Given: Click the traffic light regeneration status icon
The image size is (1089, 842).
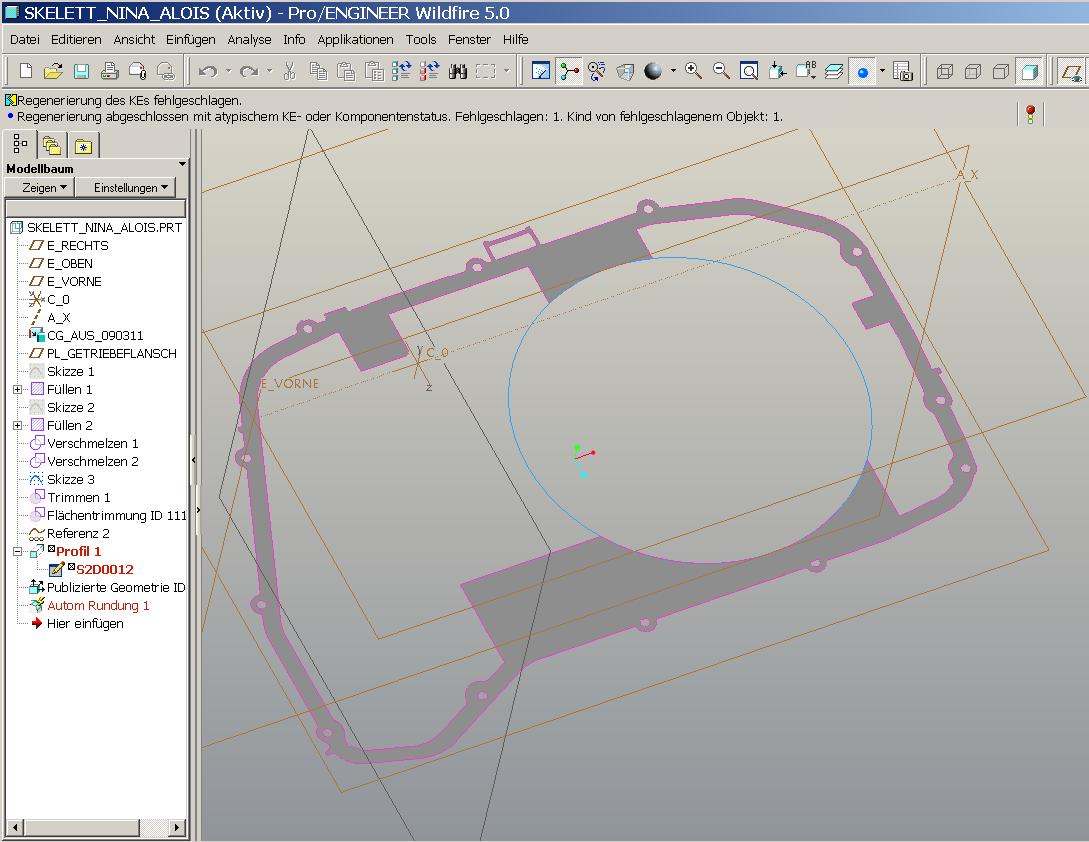Looking at the screenshot, I should [1030, 113].
